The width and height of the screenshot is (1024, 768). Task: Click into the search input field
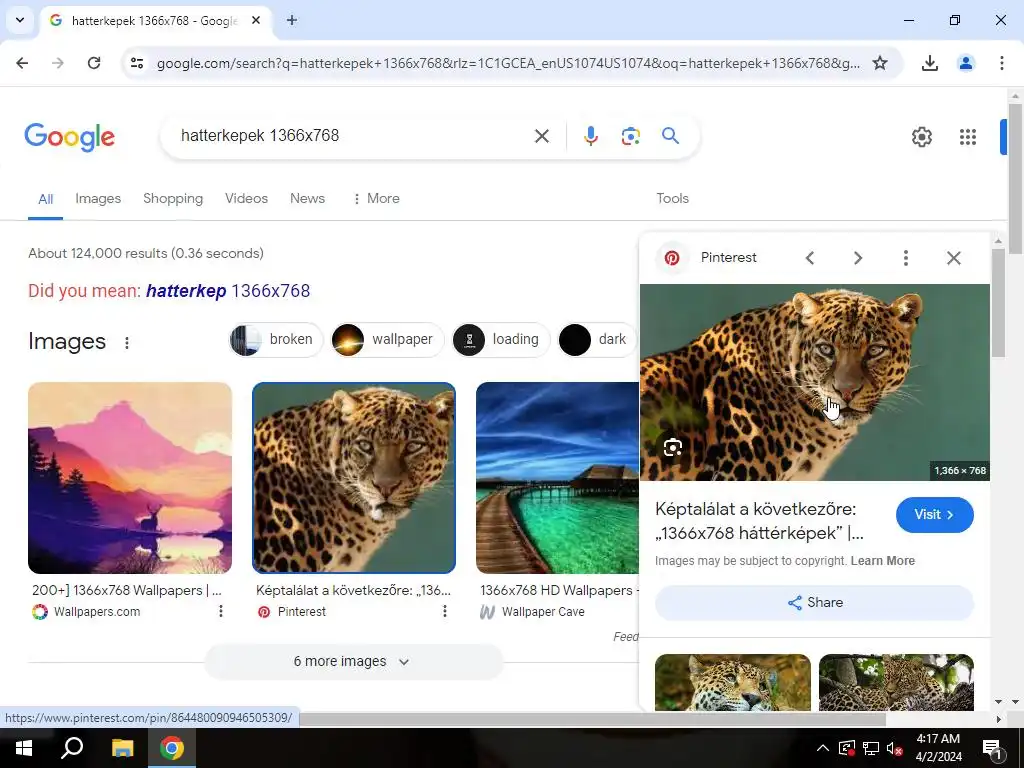(x=353, y=136)
